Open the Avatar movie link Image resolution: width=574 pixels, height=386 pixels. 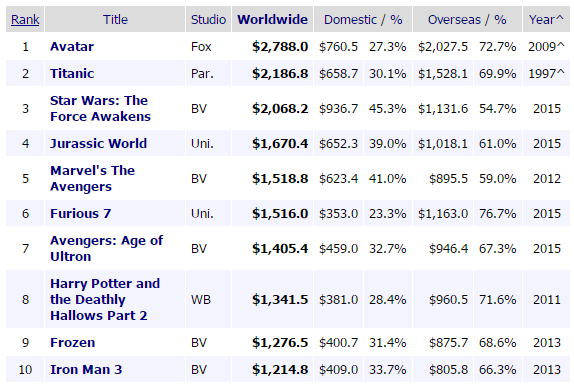tap(72, 47)
